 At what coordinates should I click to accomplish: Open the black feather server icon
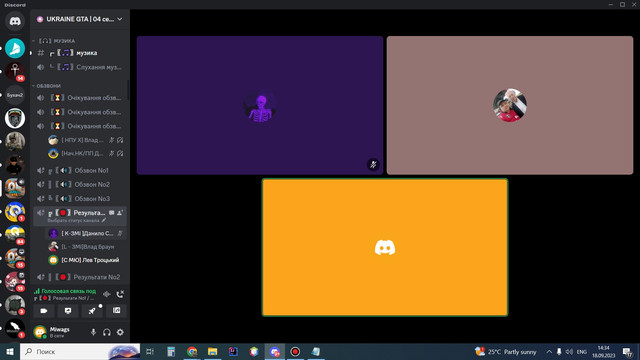click(15, 328)
